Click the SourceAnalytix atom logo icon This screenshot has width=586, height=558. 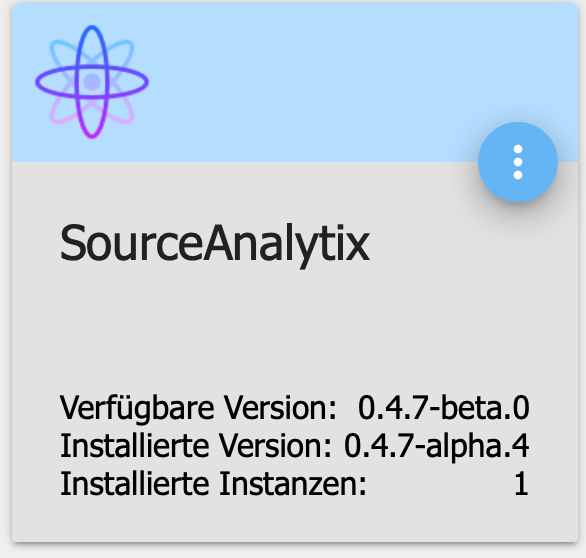pyautogui.click(x=92, y=82)
